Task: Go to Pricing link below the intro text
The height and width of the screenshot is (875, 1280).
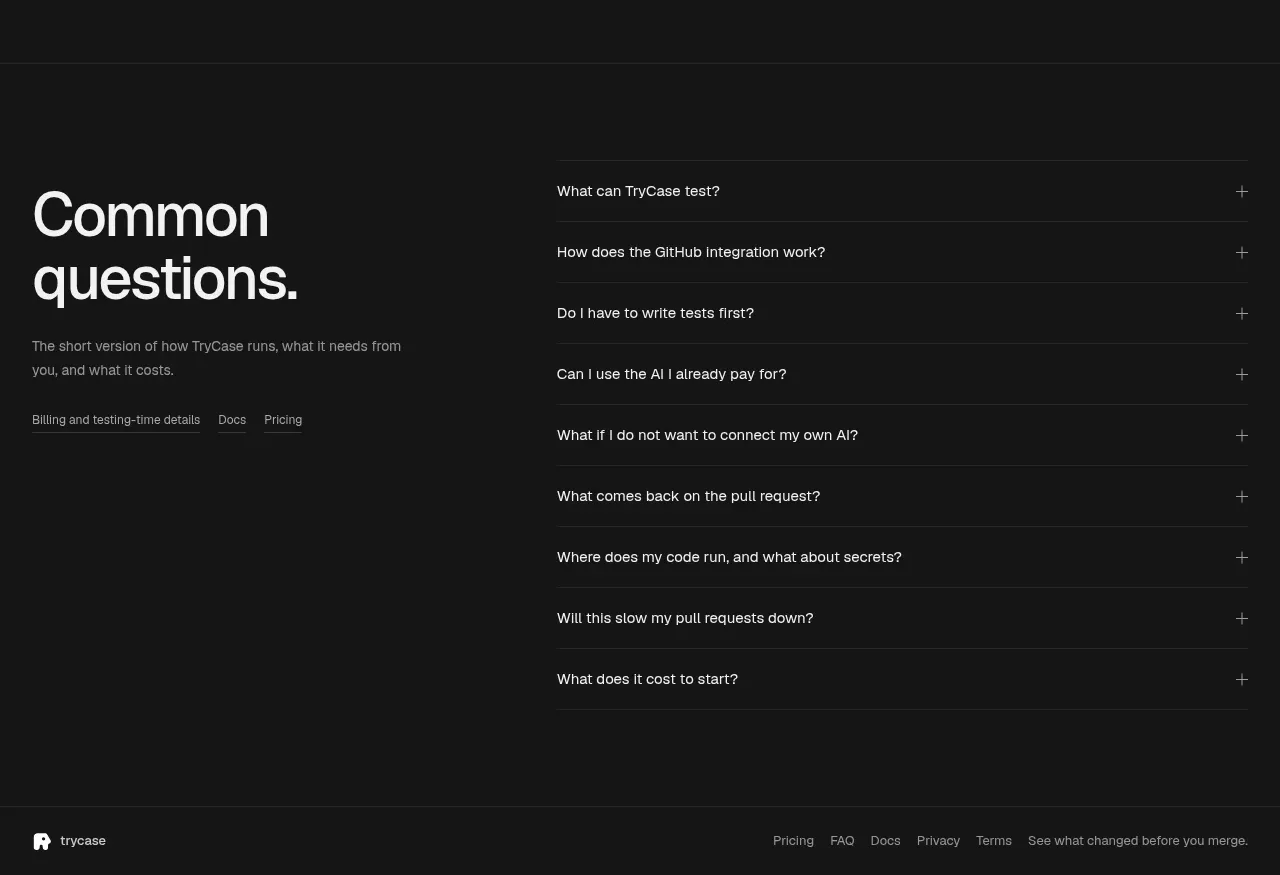Action: coord(283,420)
